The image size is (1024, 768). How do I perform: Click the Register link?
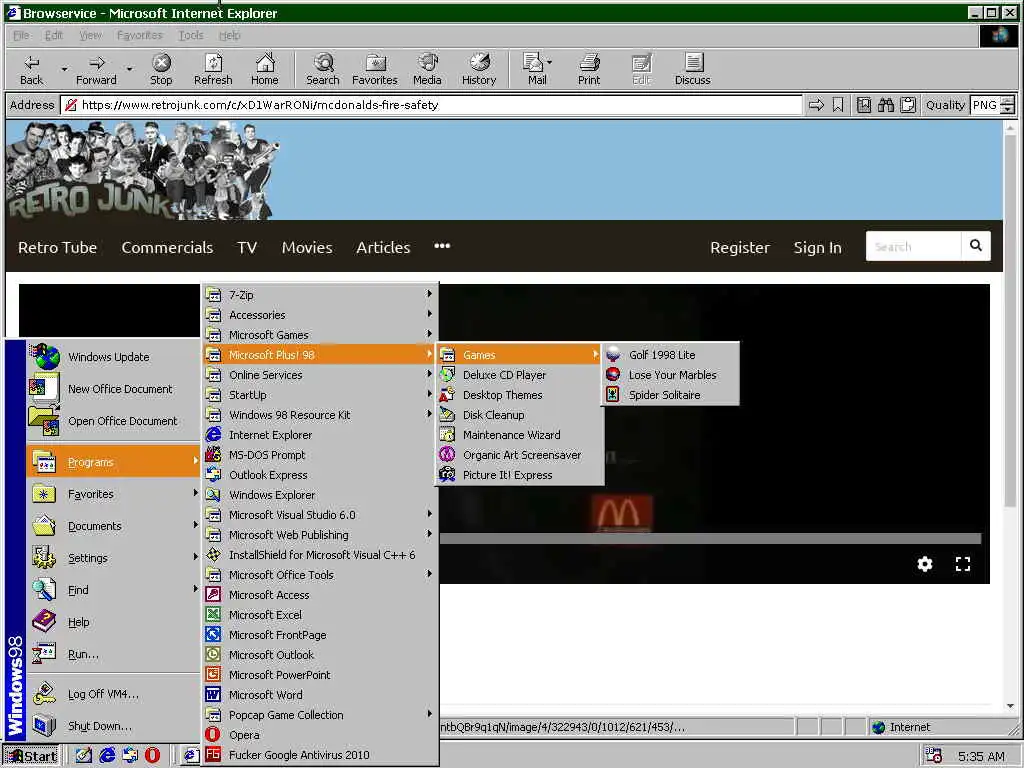pos(740,248)
